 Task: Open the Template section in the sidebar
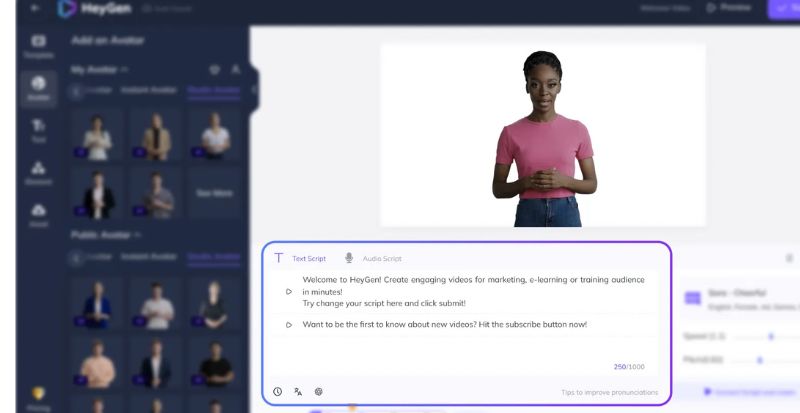pos(39,45)
